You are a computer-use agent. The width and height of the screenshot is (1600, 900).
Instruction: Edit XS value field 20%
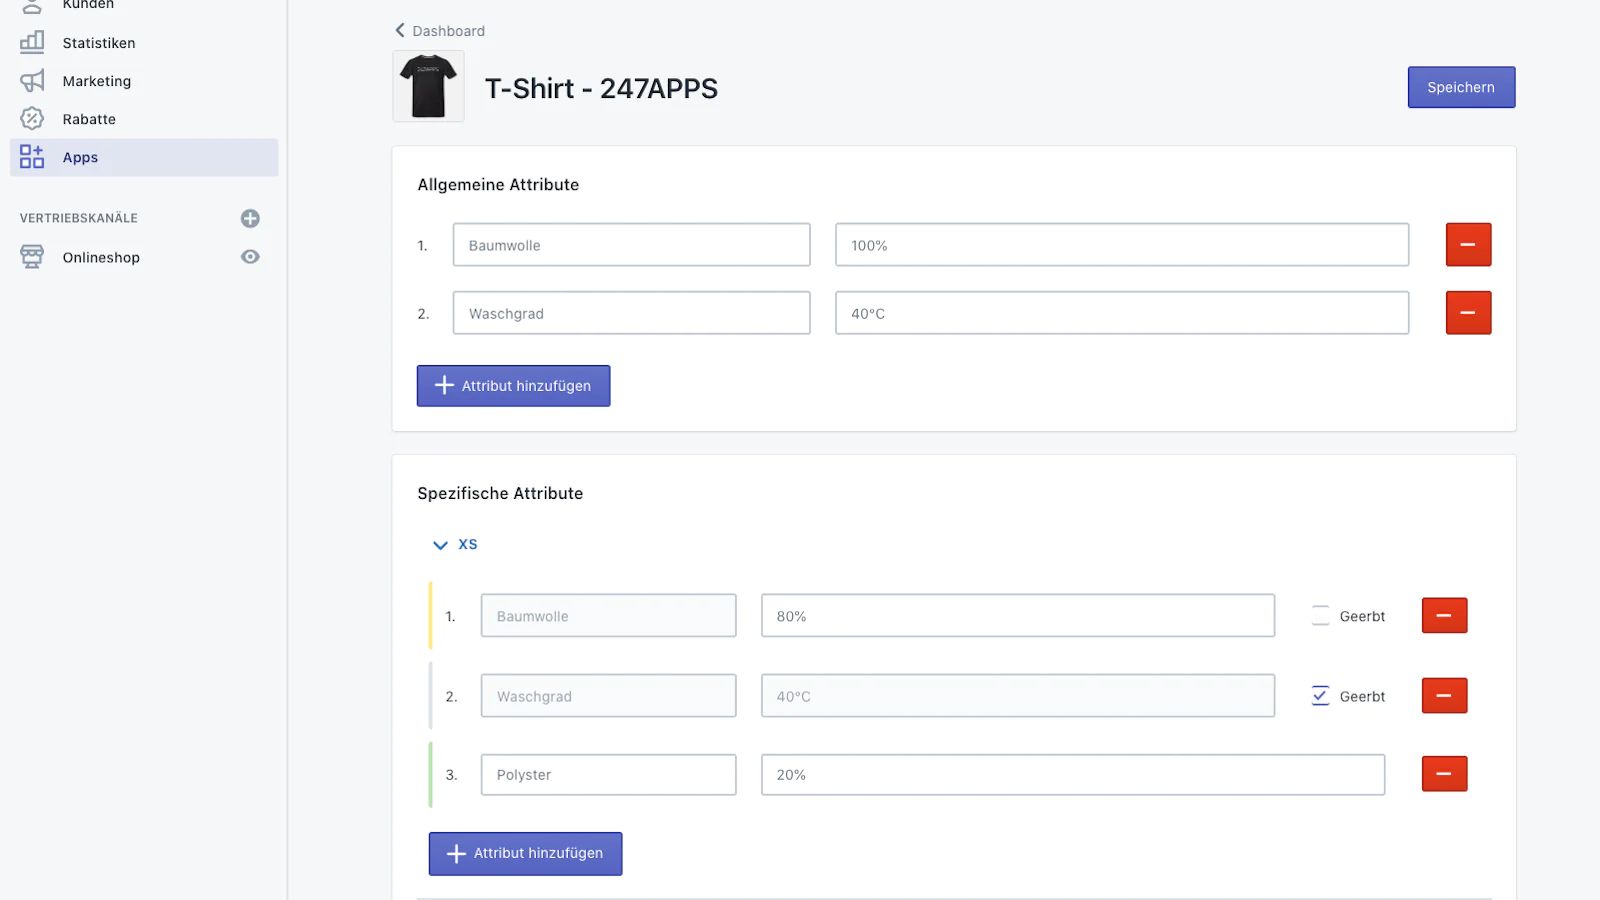(1073, 775)
